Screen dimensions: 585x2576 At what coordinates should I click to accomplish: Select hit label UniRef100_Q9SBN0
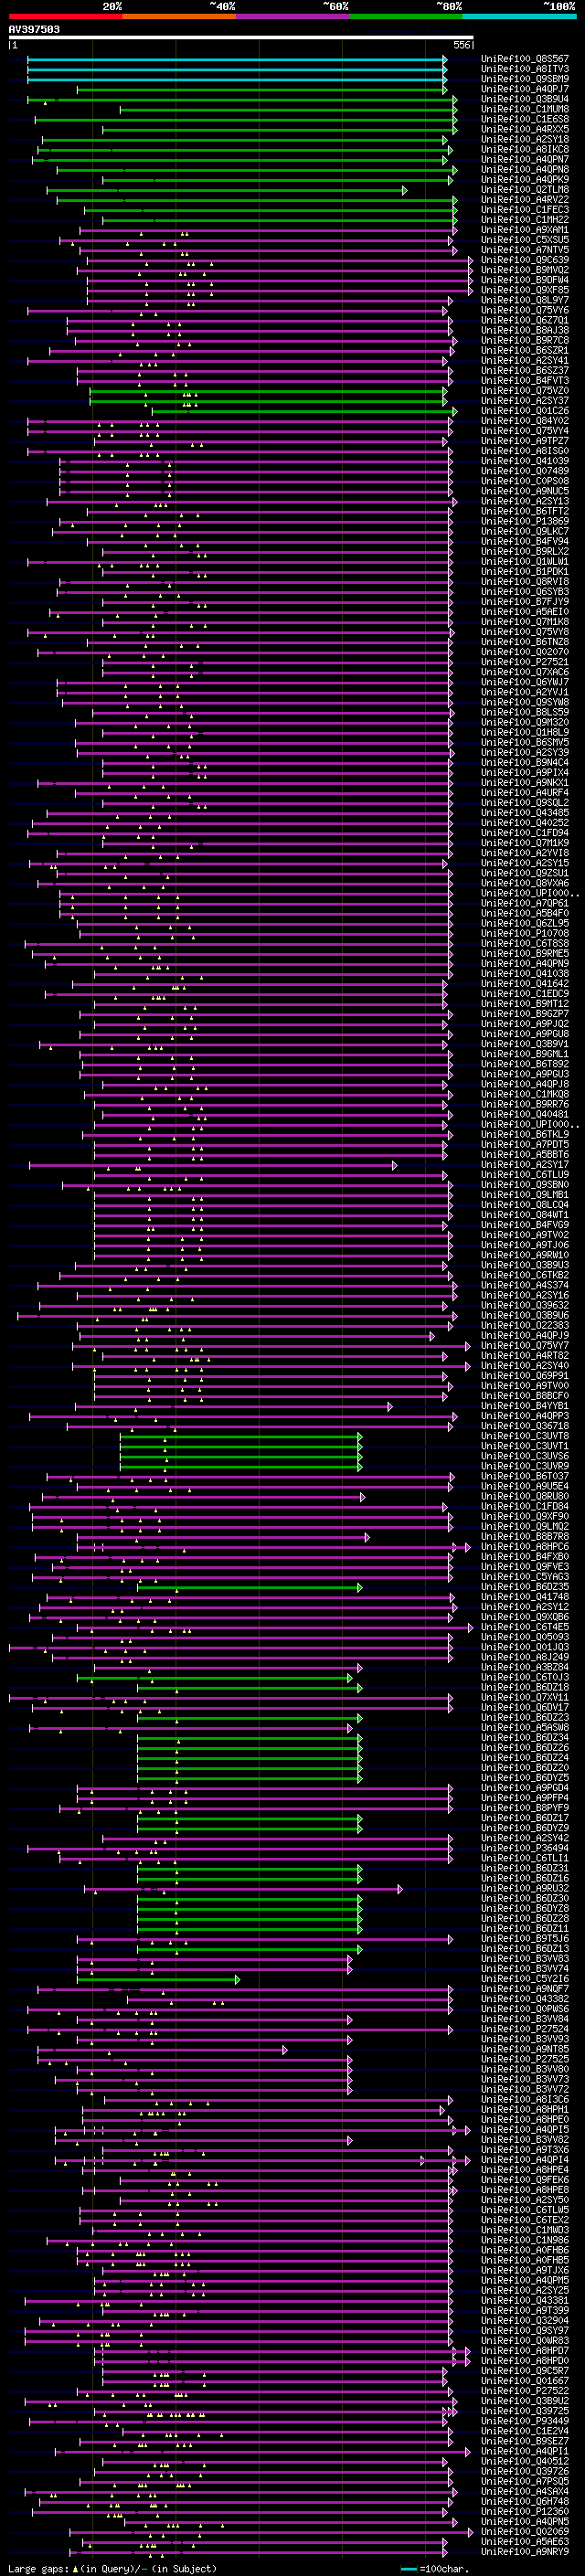(x=525, y=1185)
